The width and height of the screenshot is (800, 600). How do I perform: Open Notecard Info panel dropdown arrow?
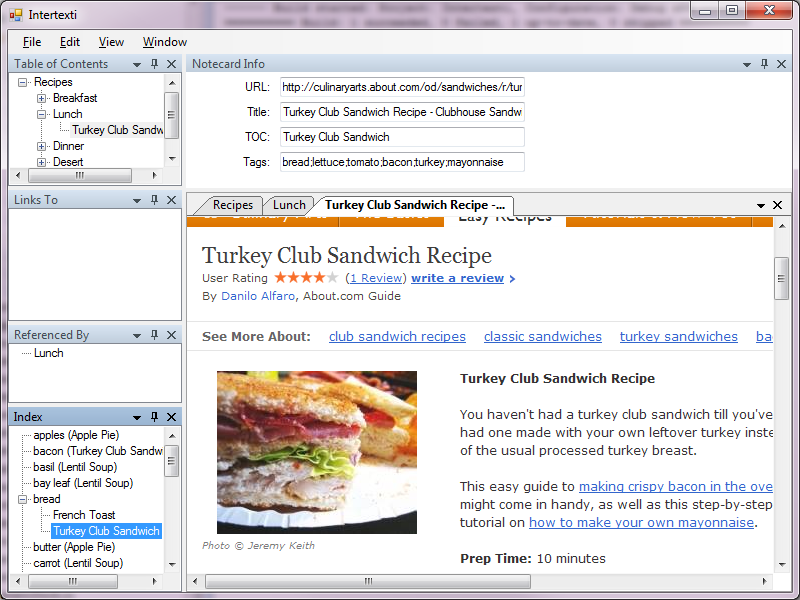tap(747, 65)
